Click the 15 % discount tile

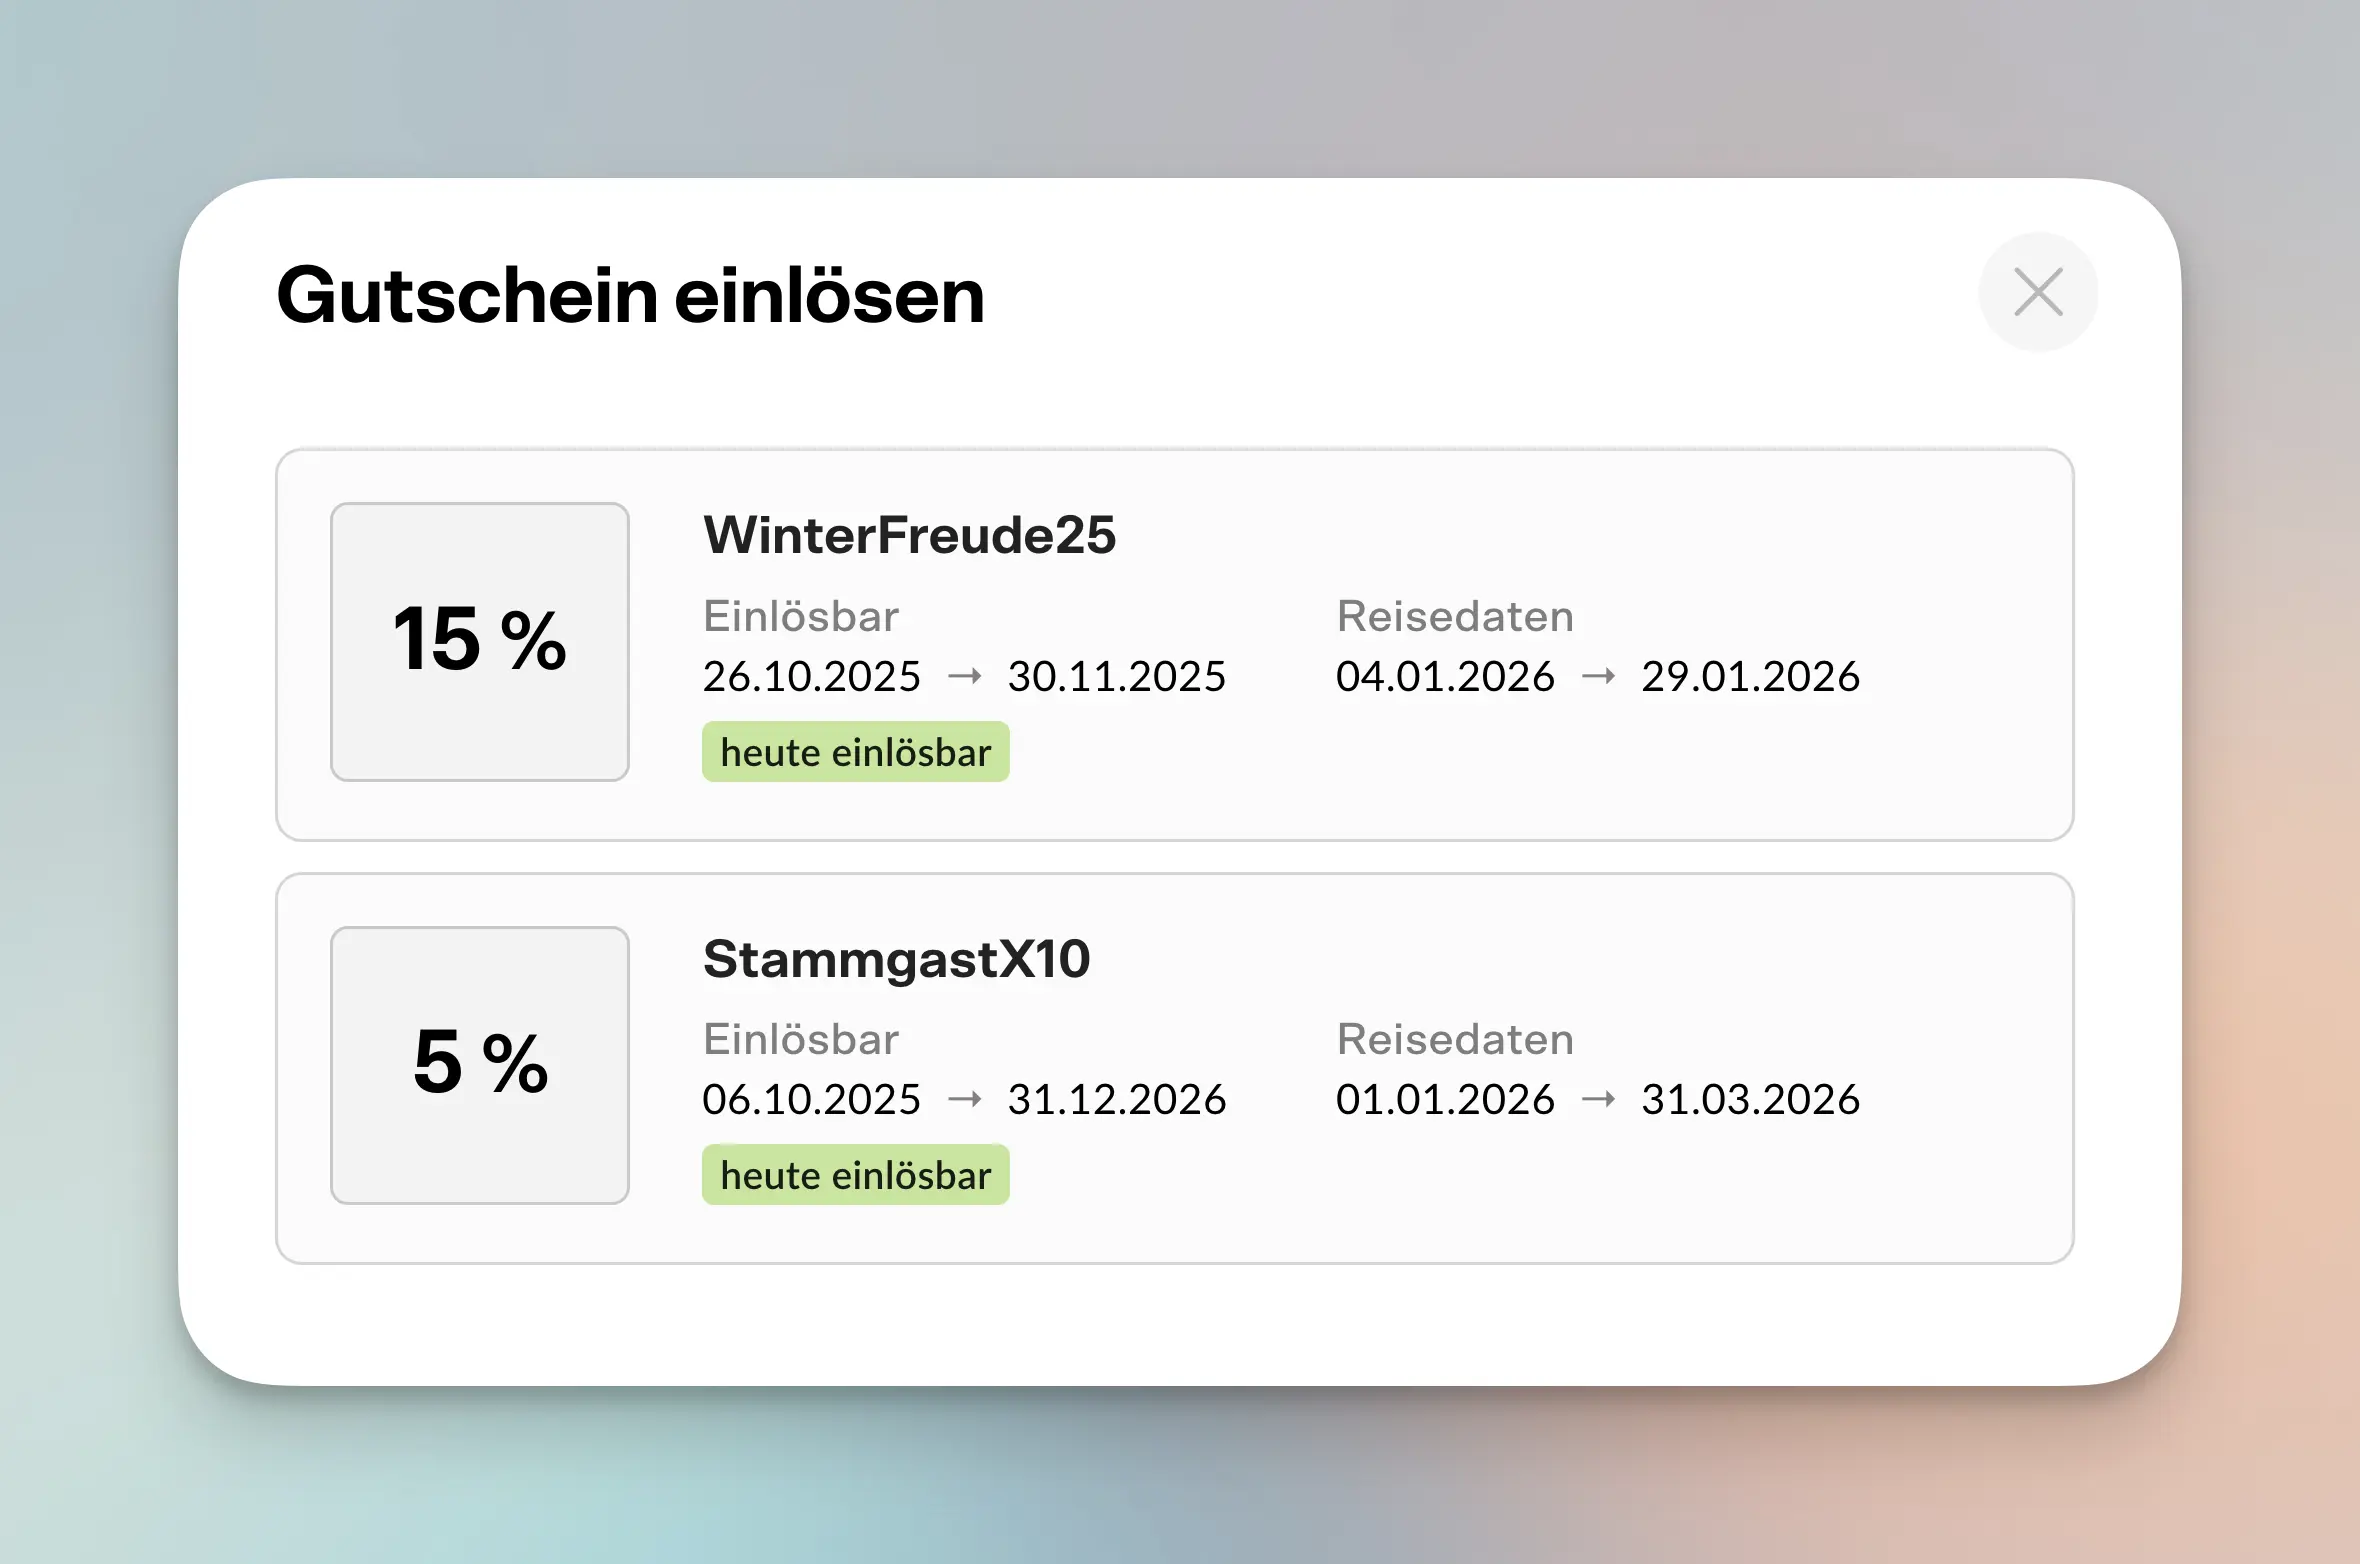(480, 641)
